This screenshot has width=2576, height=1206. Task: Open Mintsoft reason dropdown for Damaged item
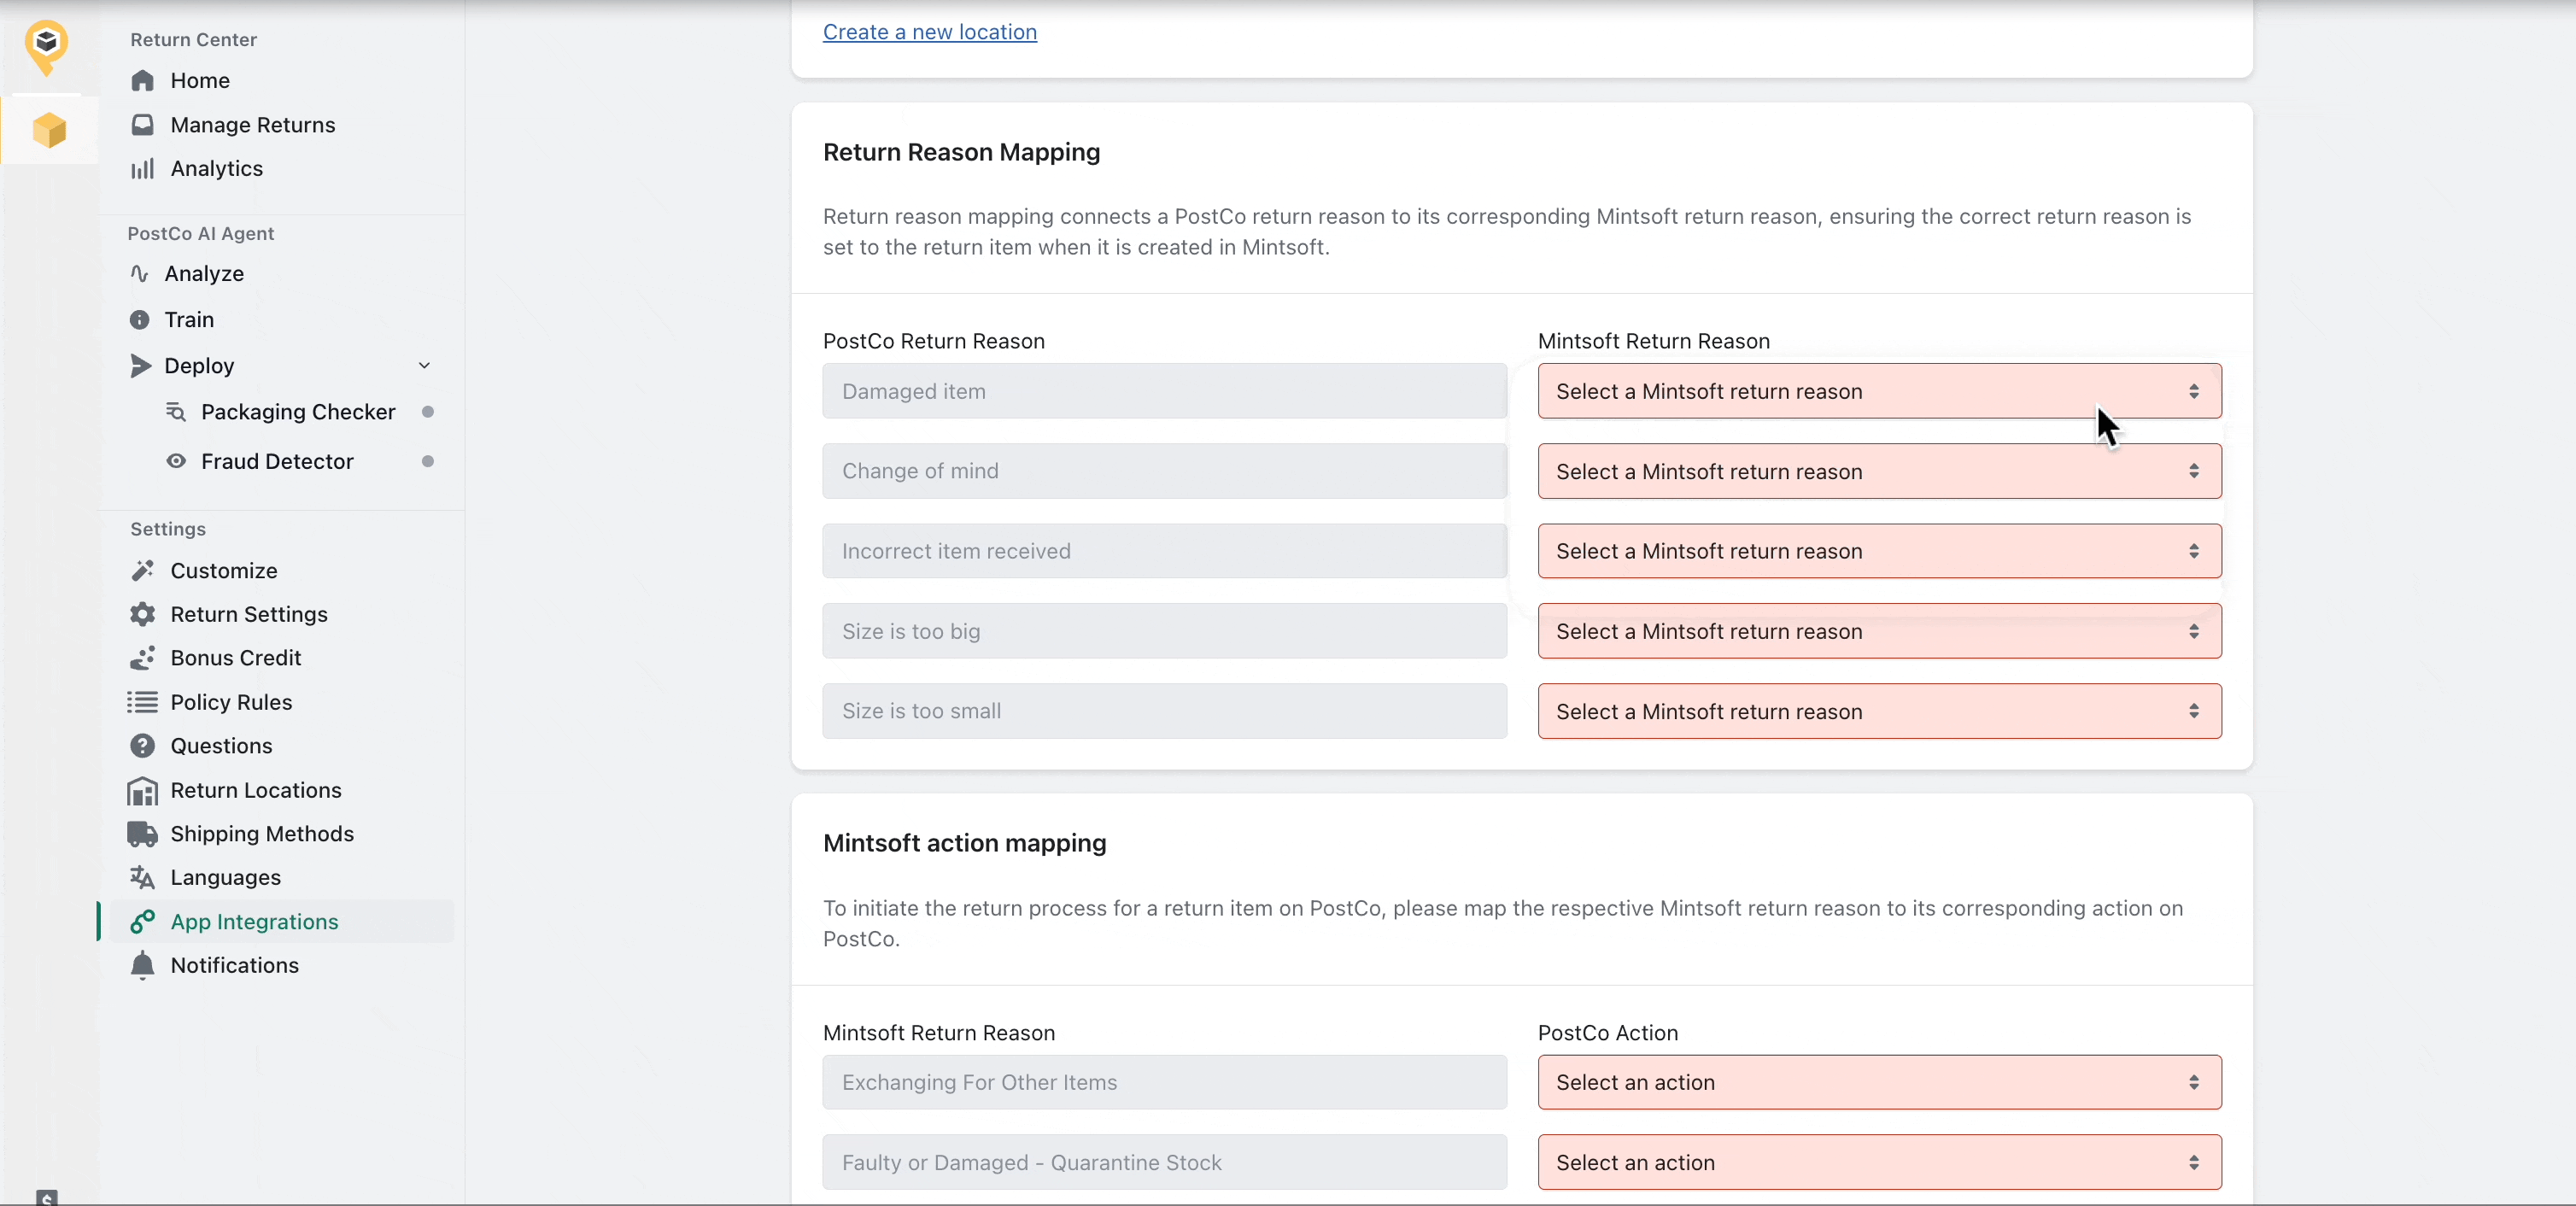[1879, 391]
